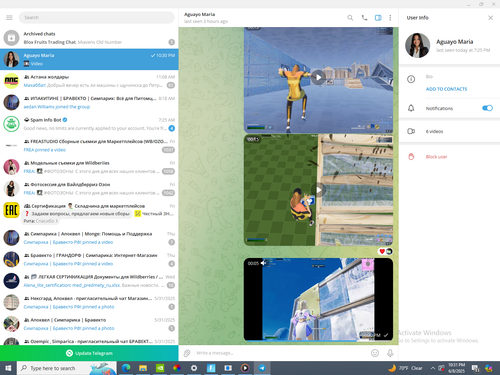Click the heart reaction under the video
This screenshot has height=375, width=500.
coord(382,251)
